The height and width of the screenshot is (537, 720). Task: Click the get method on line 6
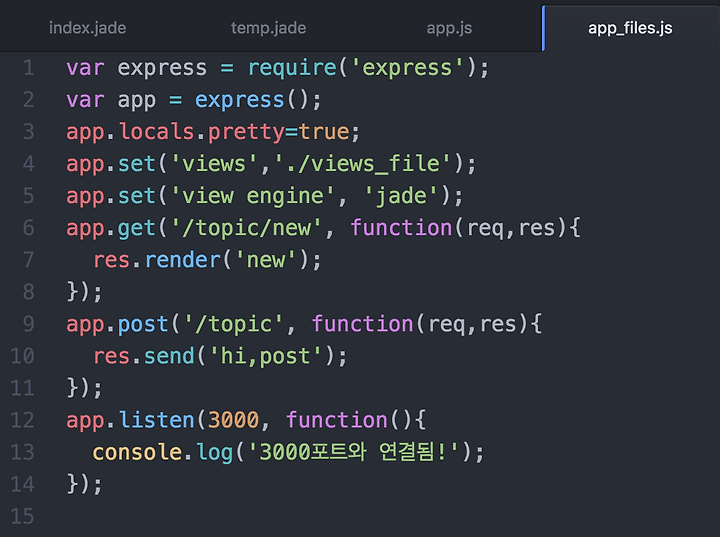pyautogui.click(x=136, y=228)
